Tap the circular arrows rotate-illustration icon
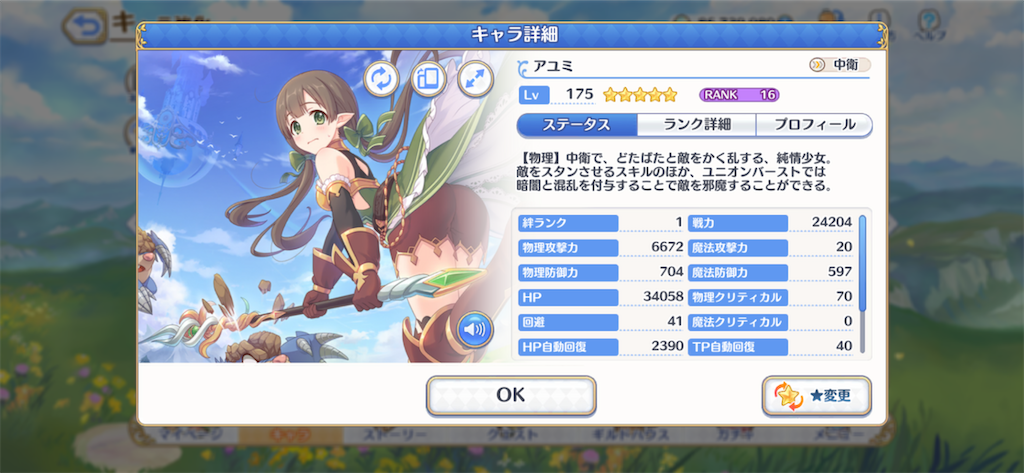The height and width of the screenshot is (473, 1024). pyautogui.click(x=381, y=78)
